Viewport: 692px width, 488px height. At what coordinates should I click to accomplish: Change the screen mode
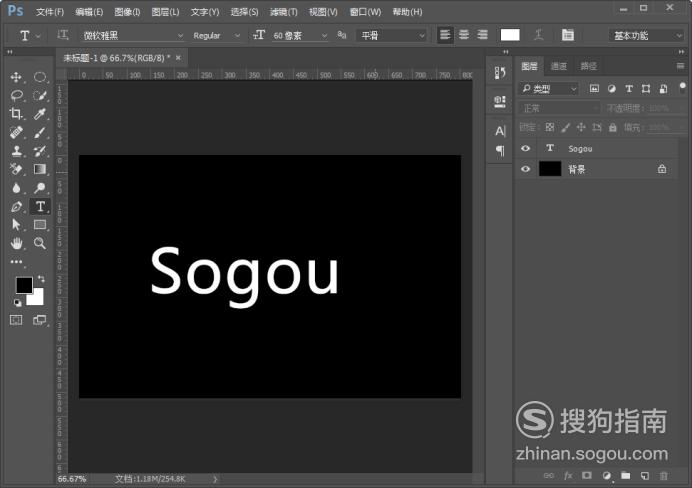[x=40, y=320]
